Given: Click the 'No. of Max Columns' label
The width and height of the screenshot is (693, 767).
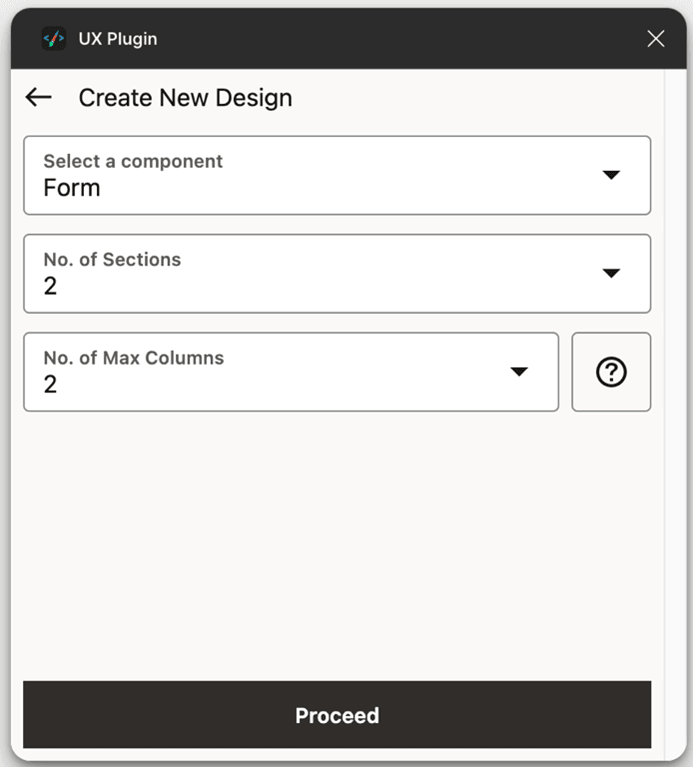Looking at the screenshot, I should [x=133, y=357].
